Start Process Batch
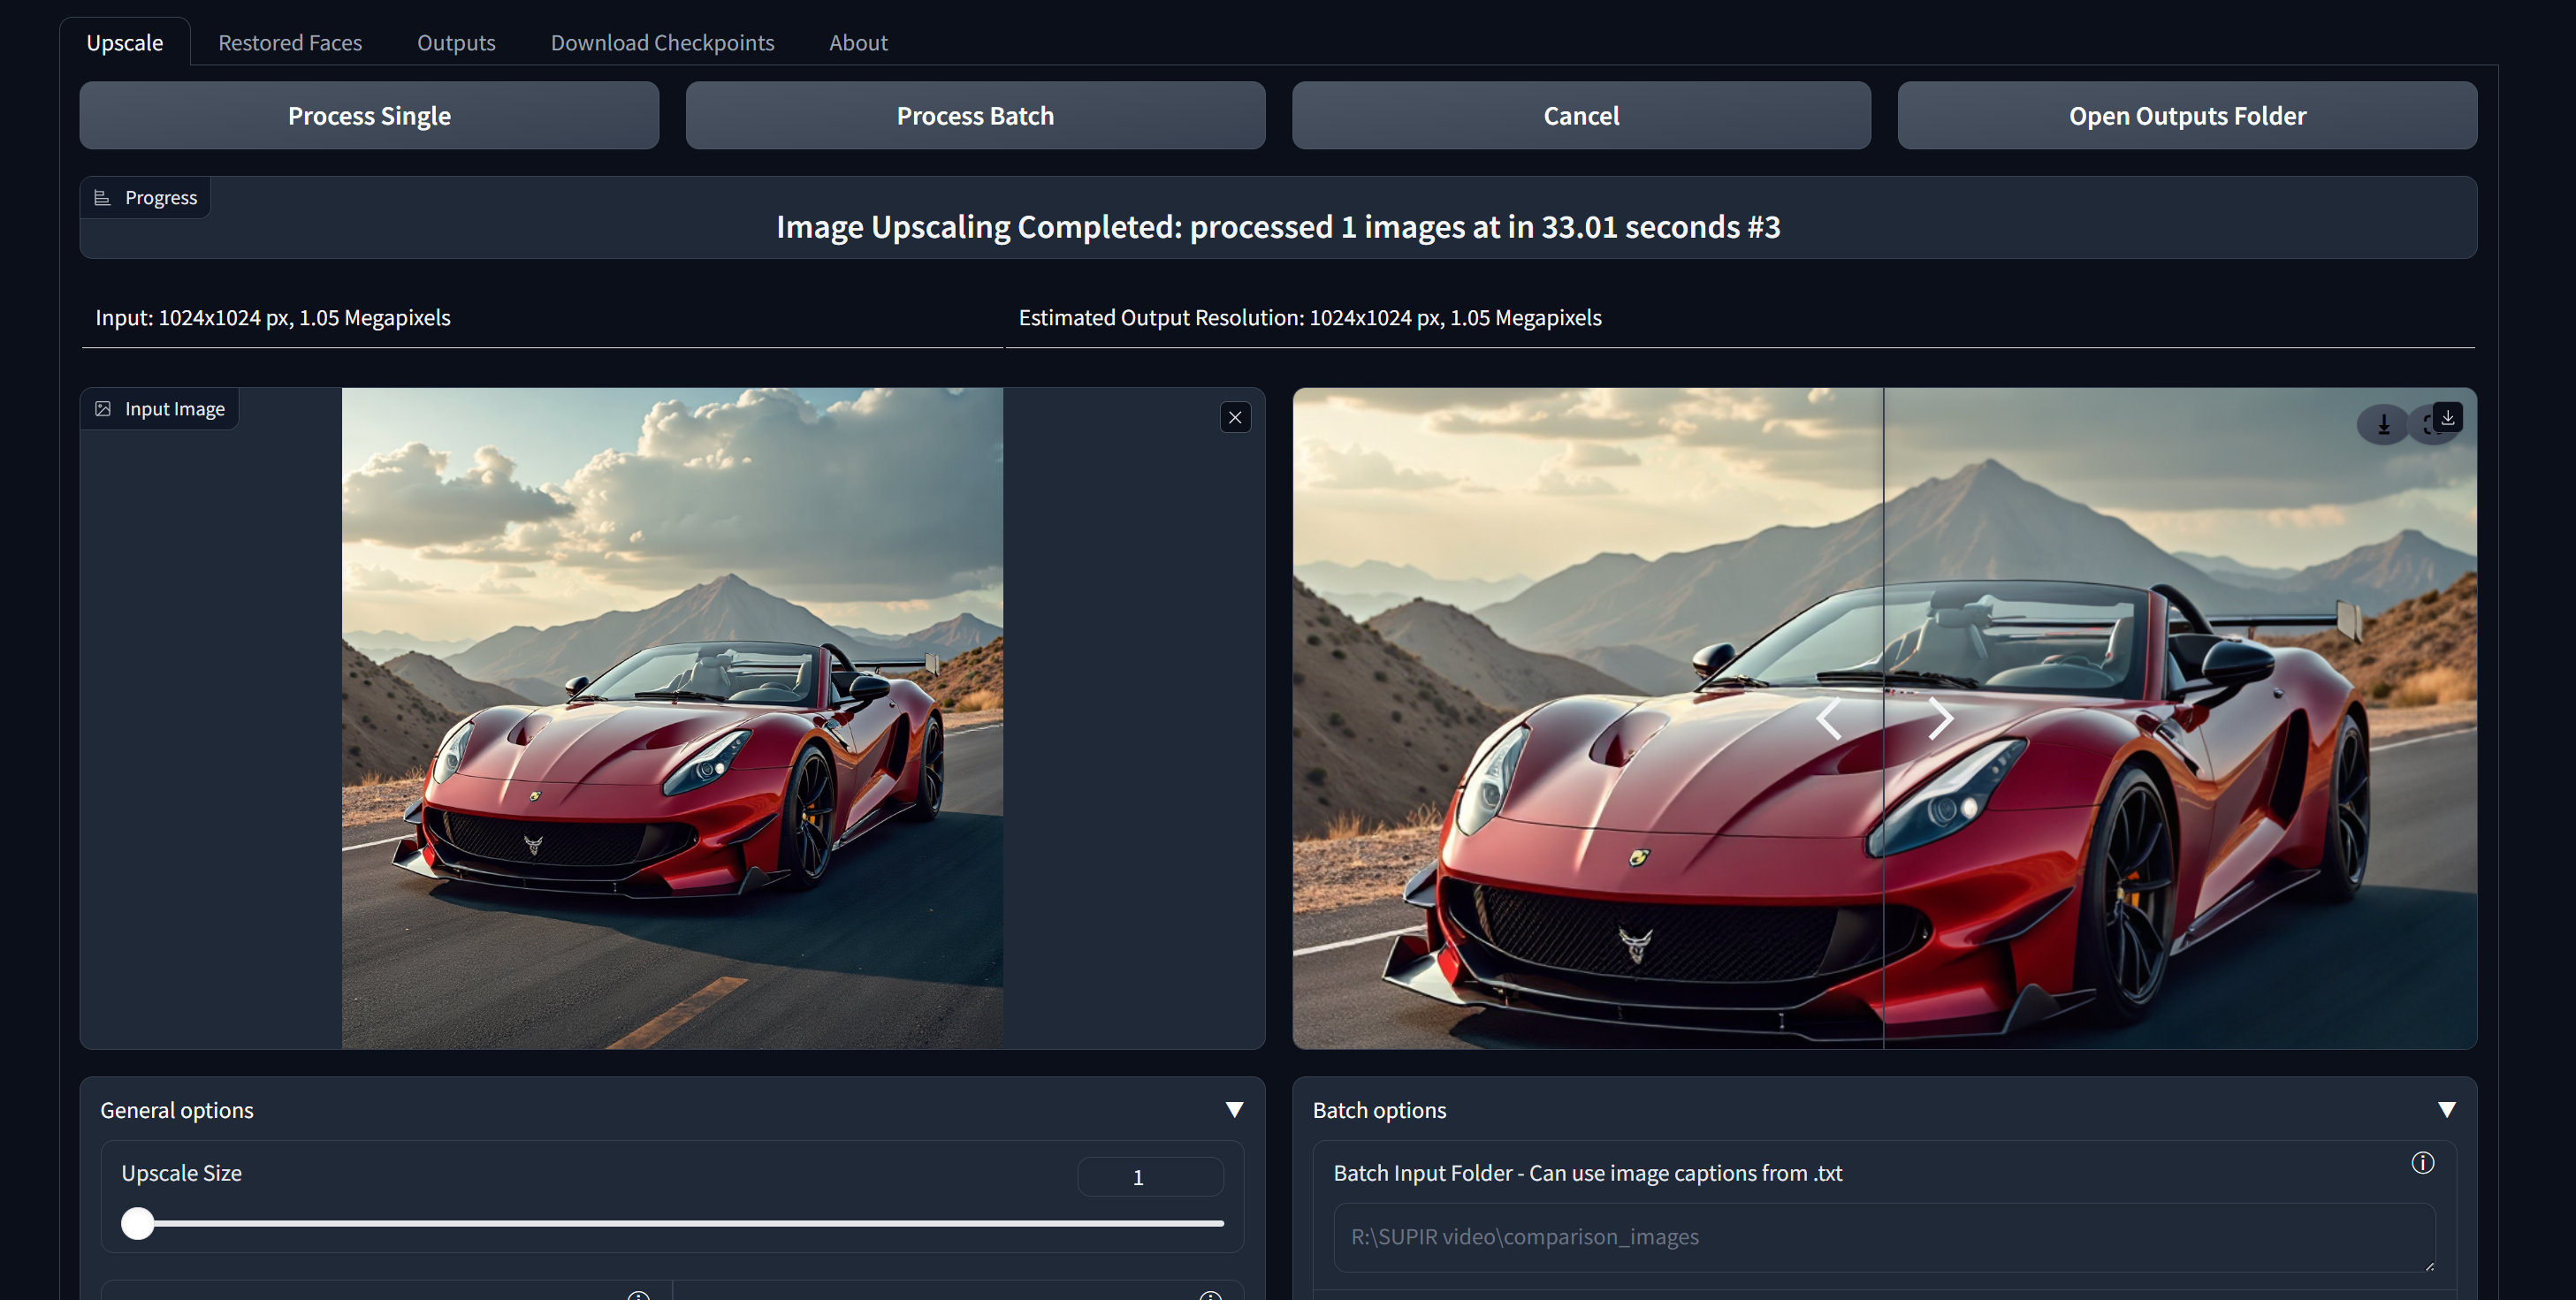The width and height of the screenshot is (2576, 1300). point(974,116)
